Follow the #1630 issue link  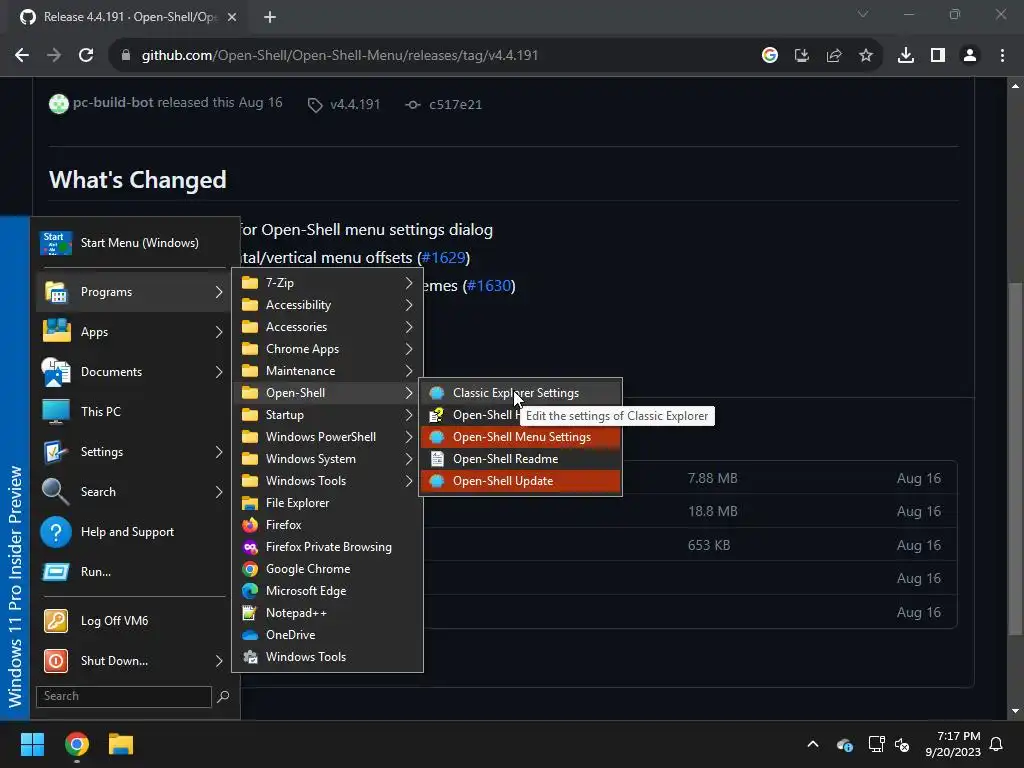coord(489,286)
